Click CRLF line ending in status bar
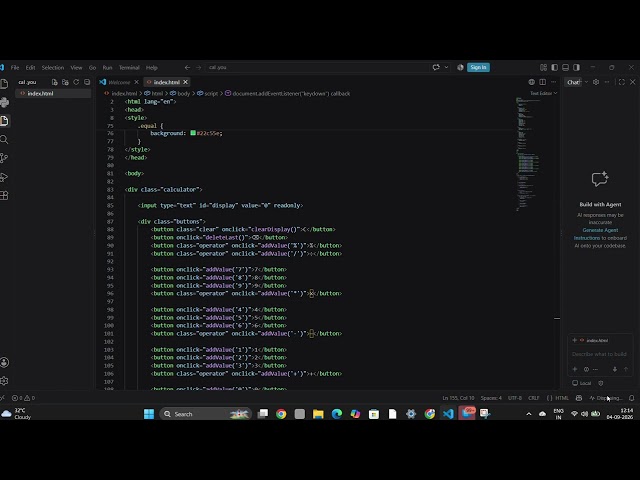This screenshot has width=640, height=480. 534,398
